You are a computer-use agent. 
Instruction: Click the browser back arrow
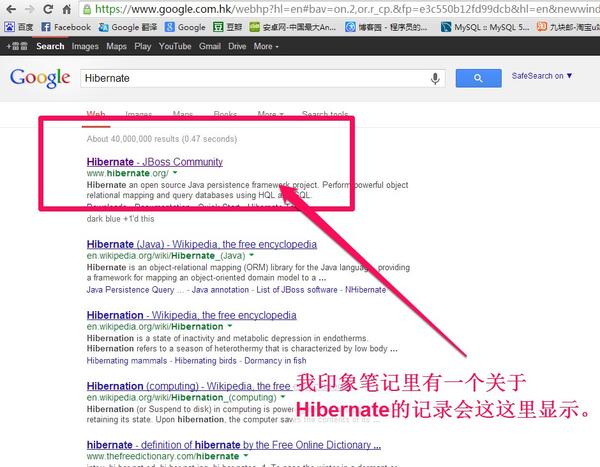[11, 9]
